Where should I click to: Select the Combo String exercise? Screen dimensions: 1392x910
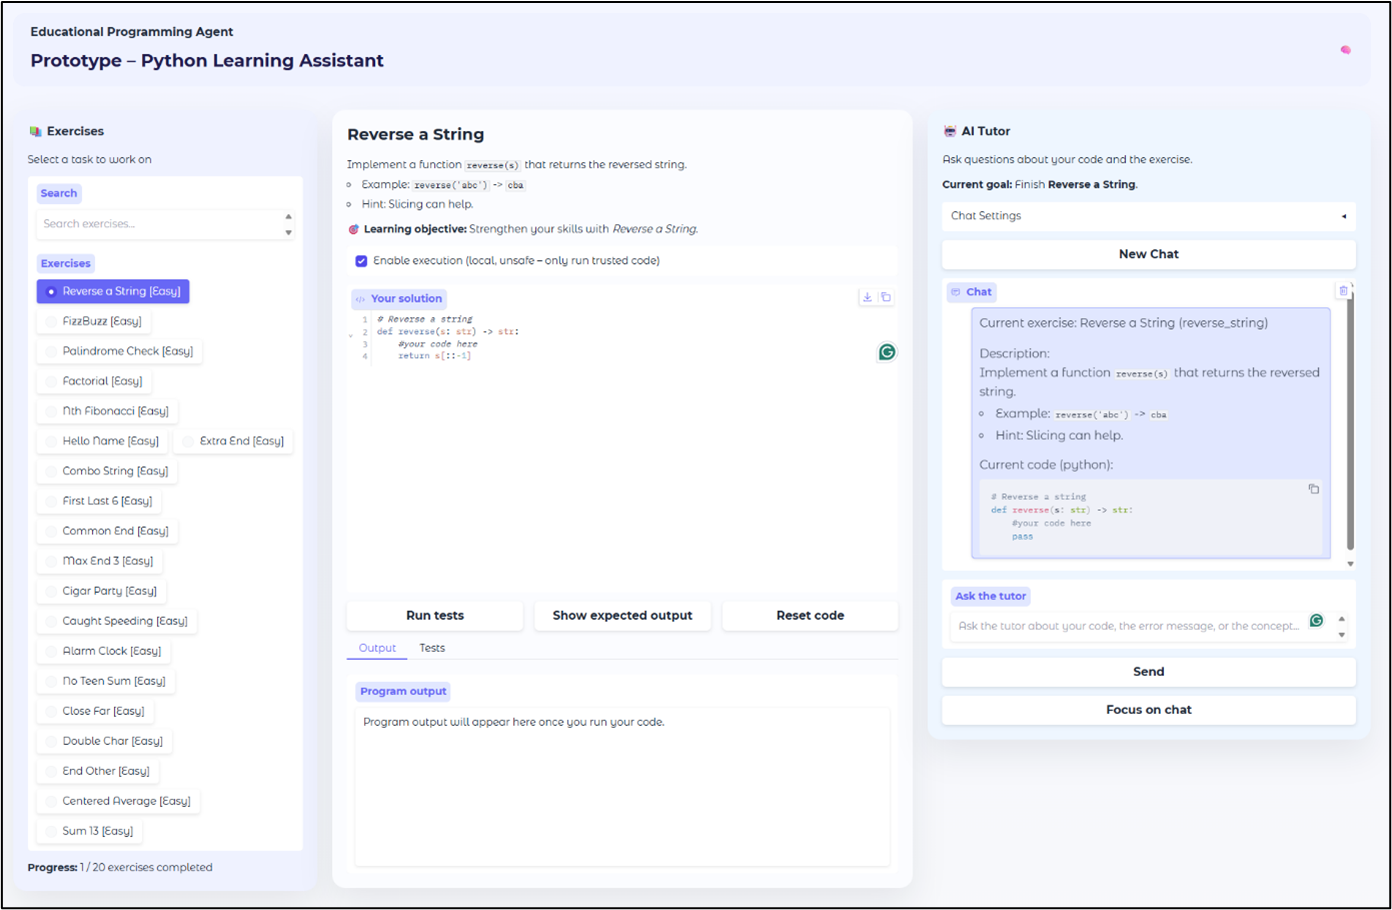[107, 471]
